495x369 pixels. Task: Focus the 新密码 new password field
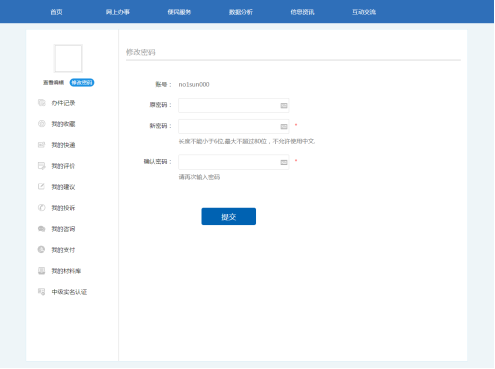click(x=234, y=126)
